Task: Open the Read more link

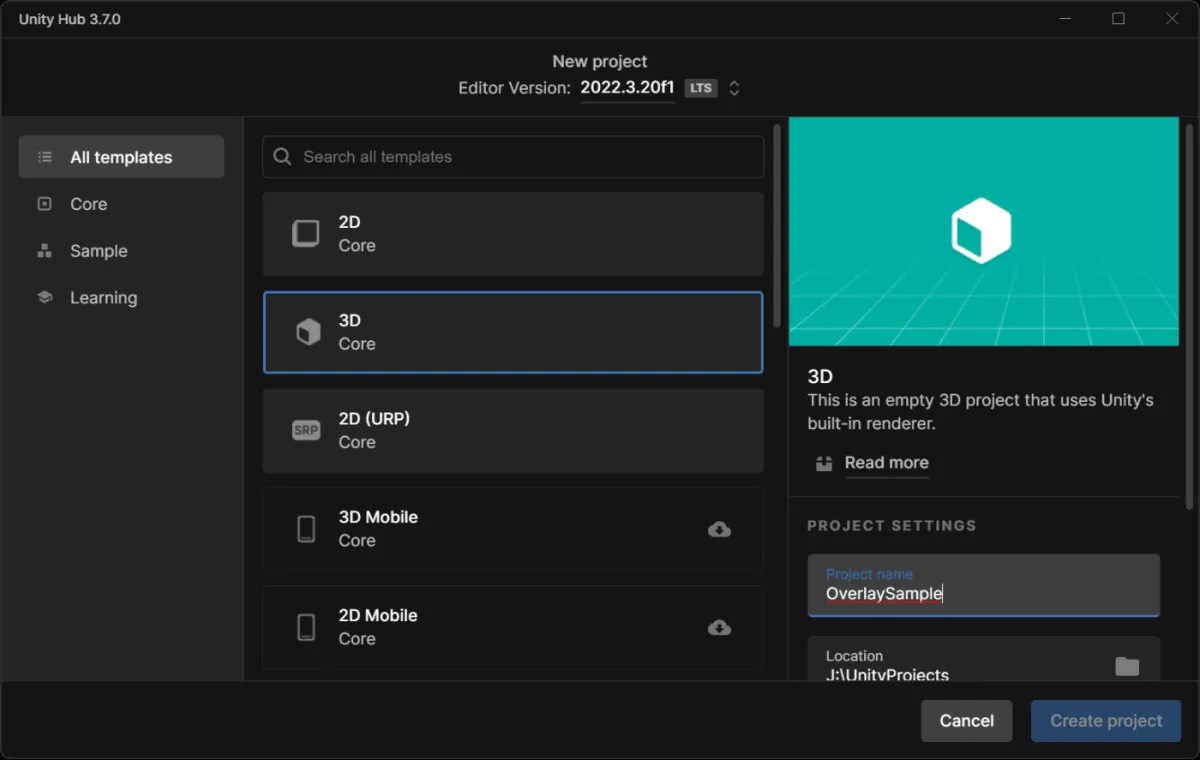Action: 886,463
